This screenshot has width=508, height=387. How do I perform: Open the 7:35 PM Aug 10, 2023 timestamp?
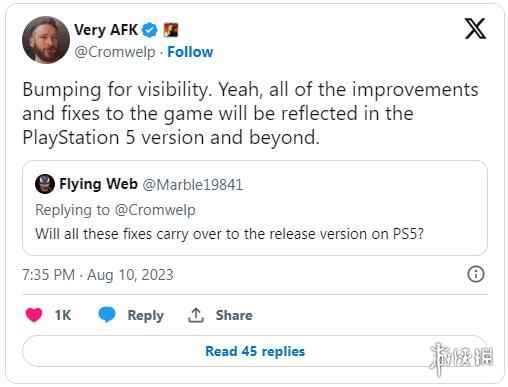point(98,275)
